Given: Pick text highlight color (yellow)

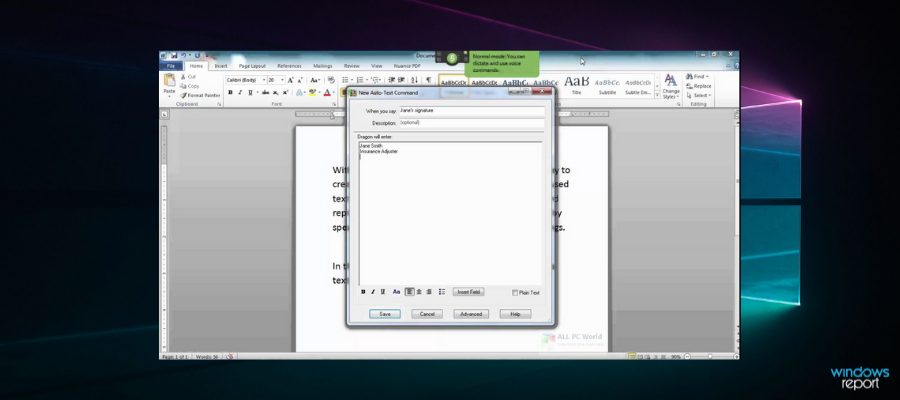Looking at the screenshot, I should click(x=312, y=92).
